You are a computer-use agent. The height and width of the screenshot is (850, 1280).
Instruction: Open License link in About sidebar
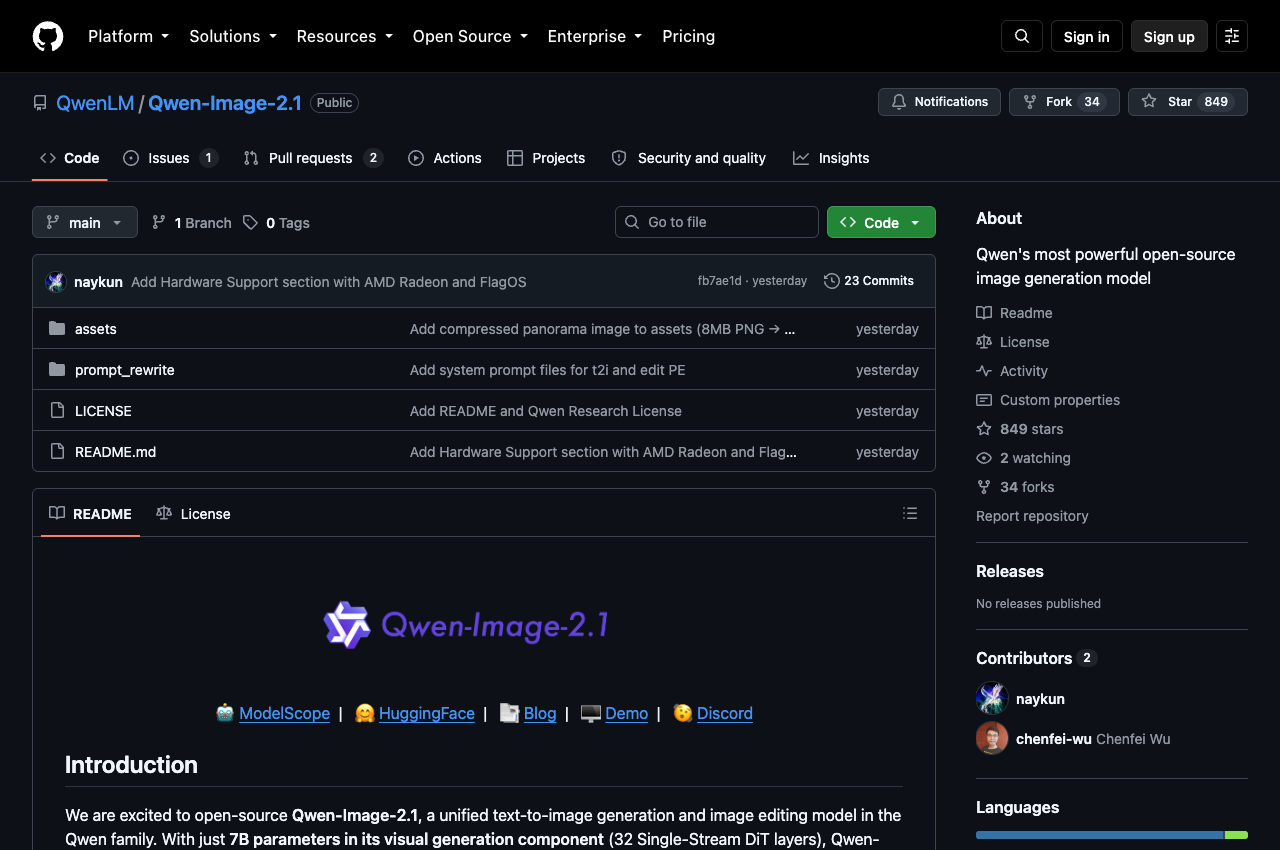point(1013,342)
